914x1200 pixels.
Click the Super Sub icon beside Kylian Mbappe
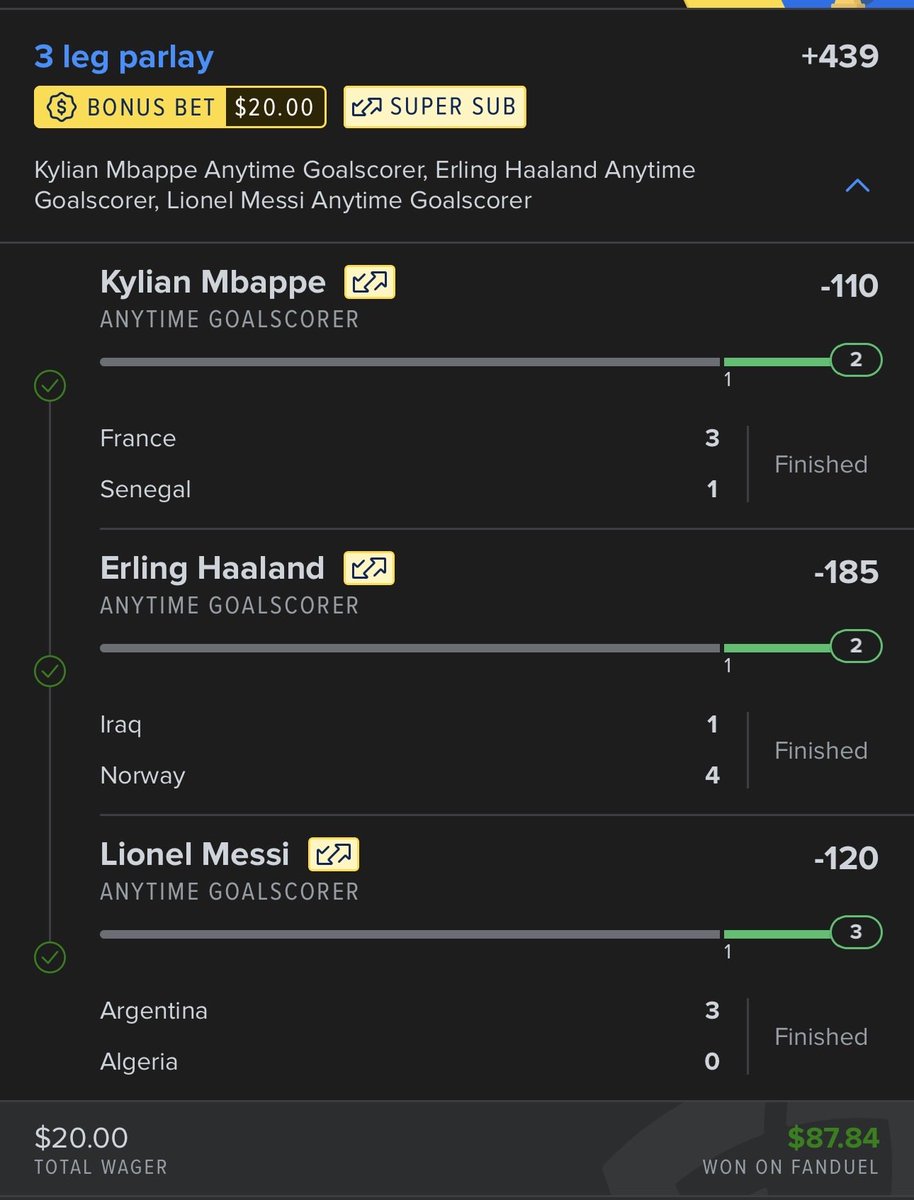click(x=370, y=282)
